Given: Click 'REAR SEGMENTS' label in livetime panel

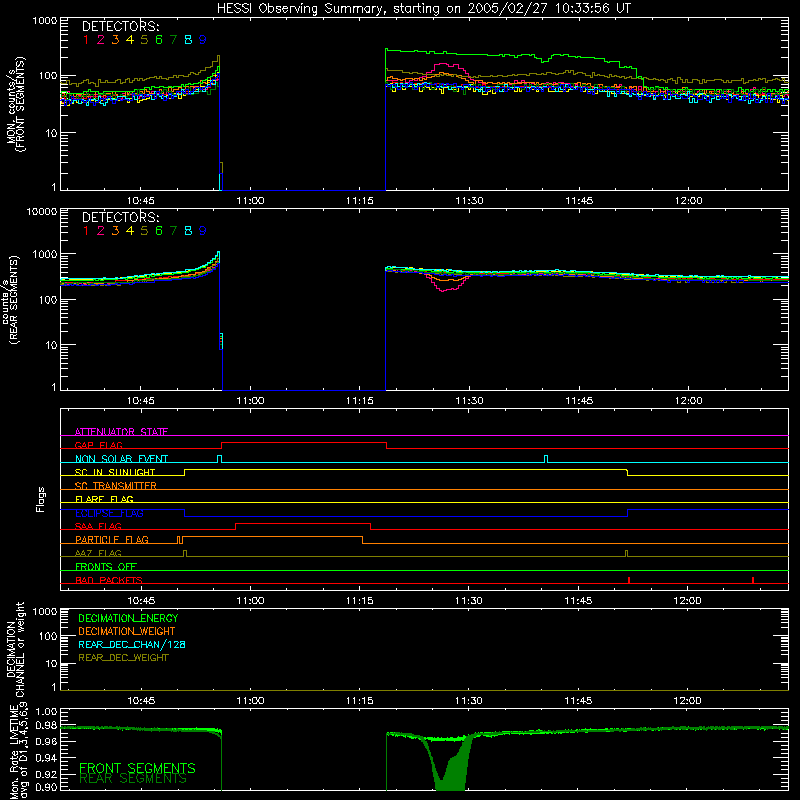Looking at the screenshot, I should tap(133, 779).
